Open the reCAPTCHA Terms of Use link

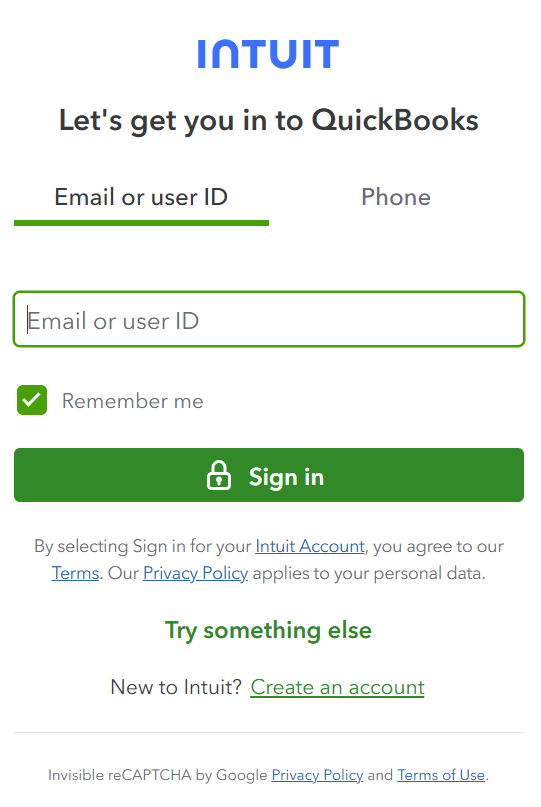click(x=441, y=775)
